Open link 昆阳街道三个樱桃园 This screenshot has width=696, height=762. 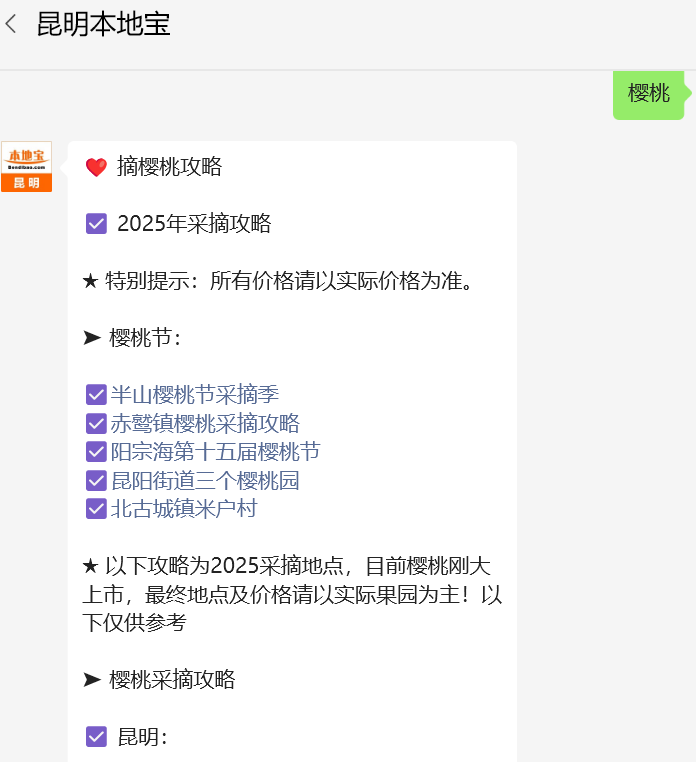click(205, 481)
